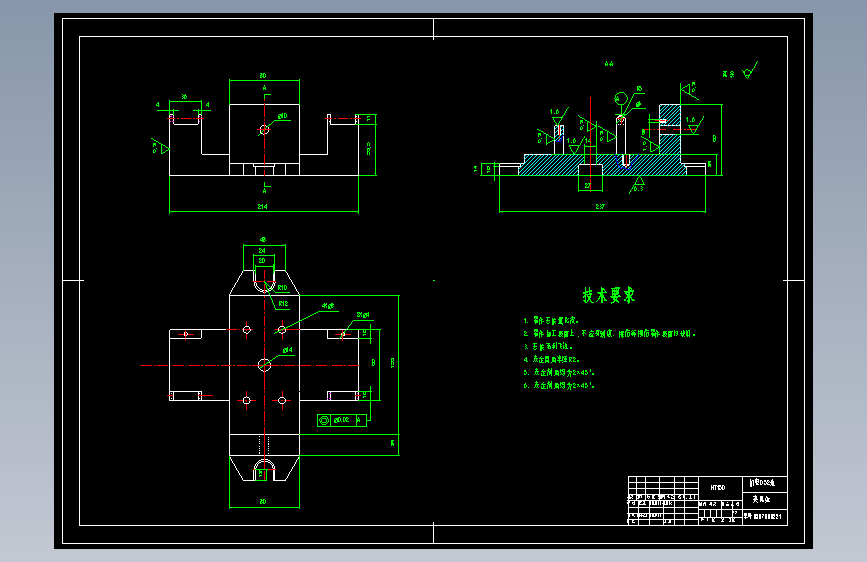
Task: Click the A-A section view title
Action: pos(609,64)
